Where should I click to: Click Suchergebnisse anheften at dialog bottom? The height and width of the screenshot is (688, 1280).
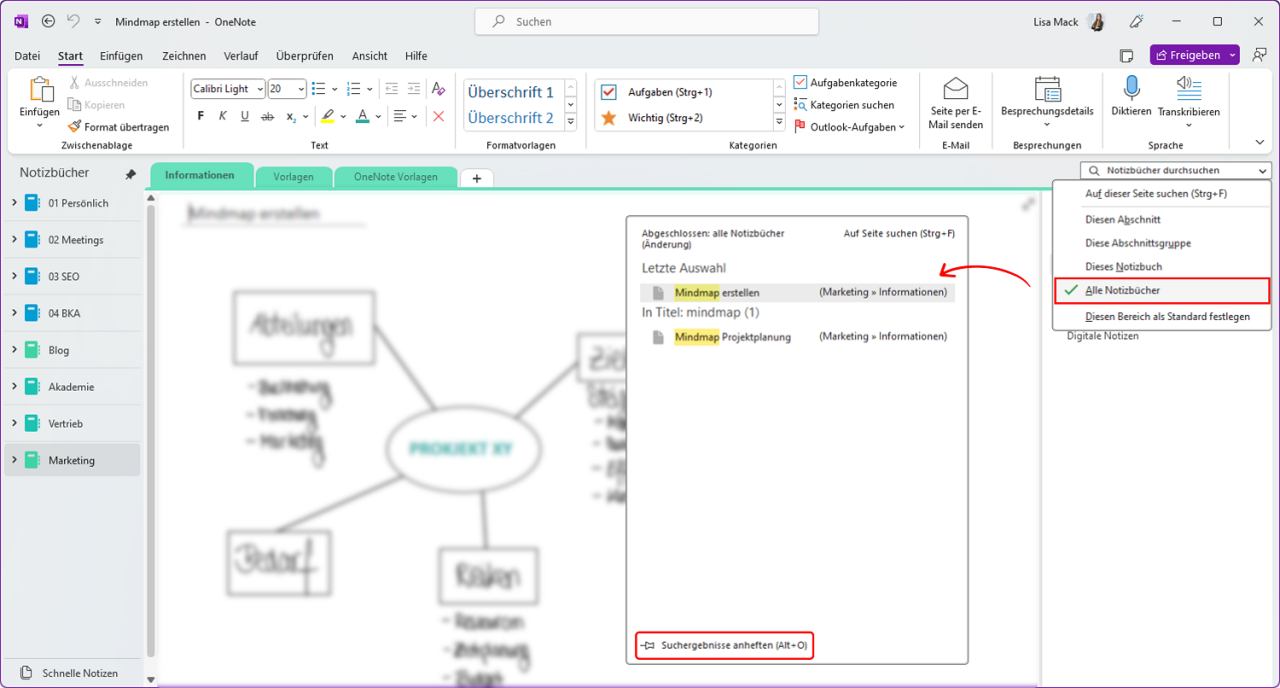click(724, 645)
